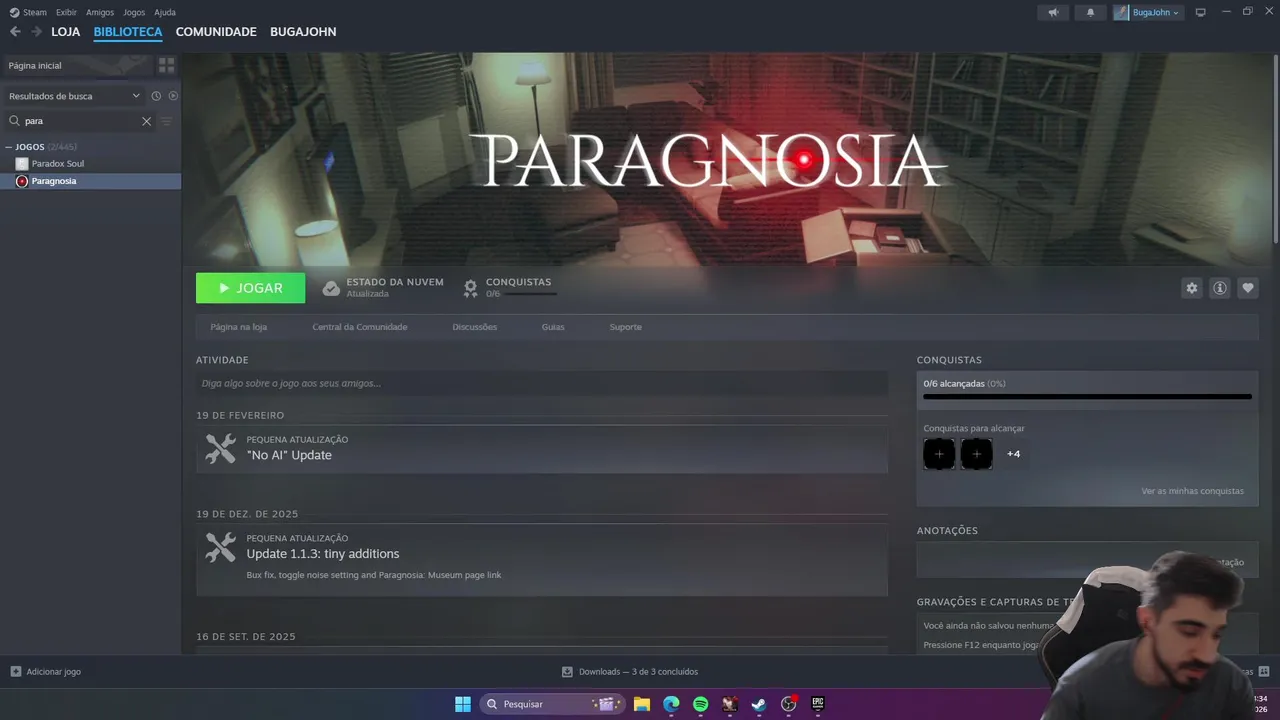Viewport: 1280px width, 720px height.
Task: Click the announcements megaphone icon
Action: click(x=1053, y=12)
